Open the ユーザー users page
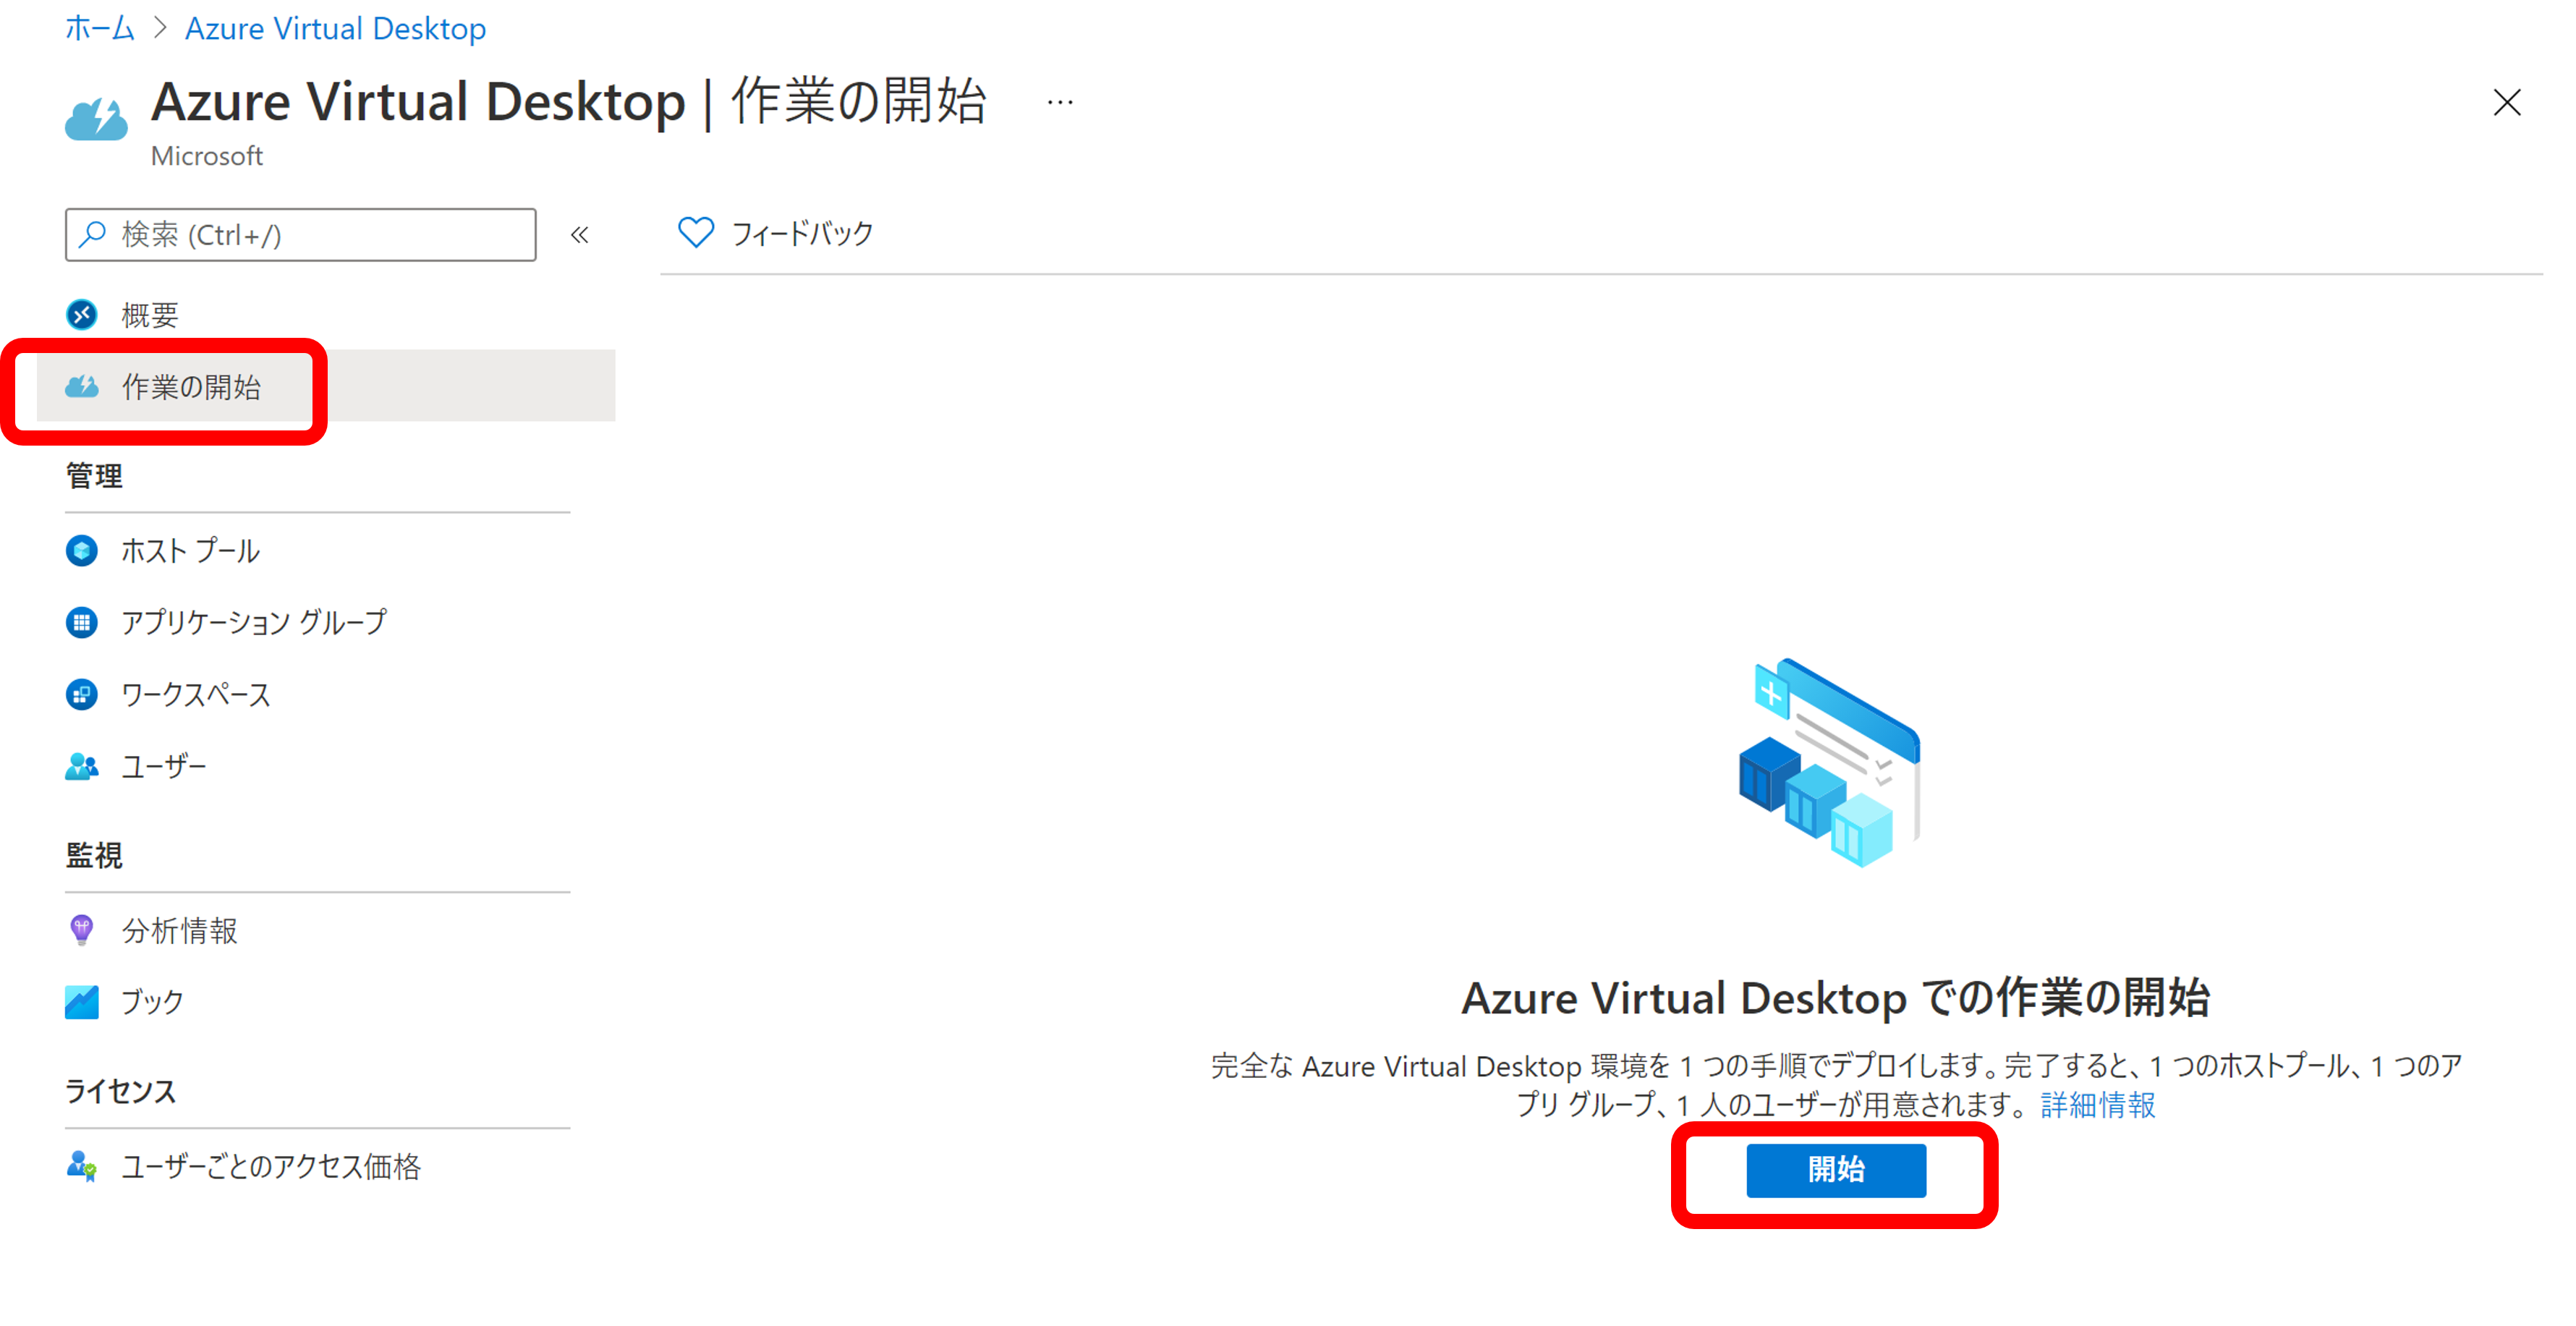The image size is (2576, 1326). click(163, 767)
